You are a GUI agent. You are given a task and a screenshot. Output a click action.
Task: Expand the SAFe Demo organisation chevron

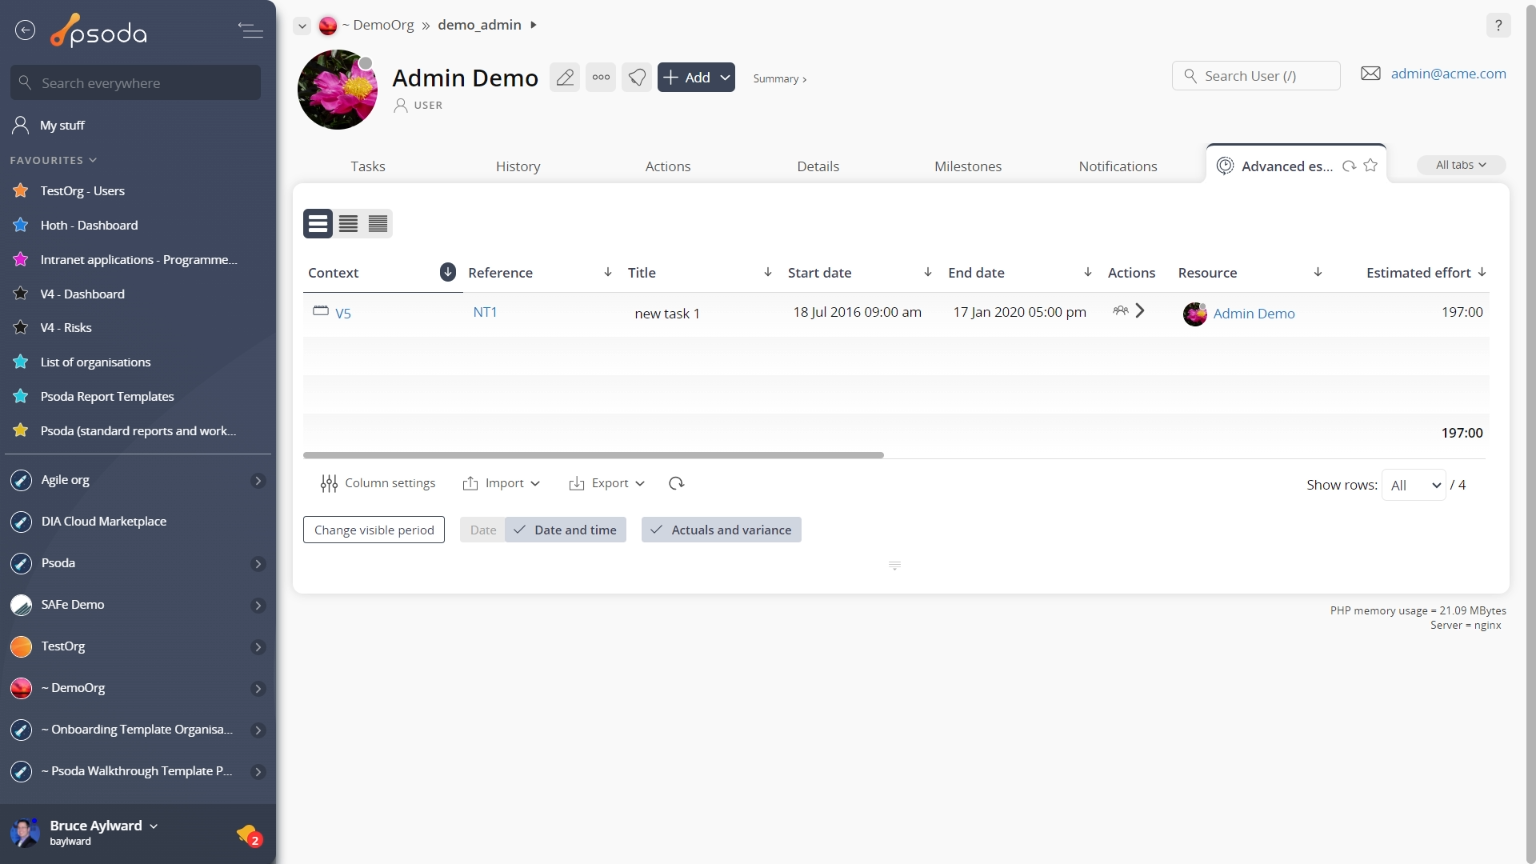[x=258, y=606]
